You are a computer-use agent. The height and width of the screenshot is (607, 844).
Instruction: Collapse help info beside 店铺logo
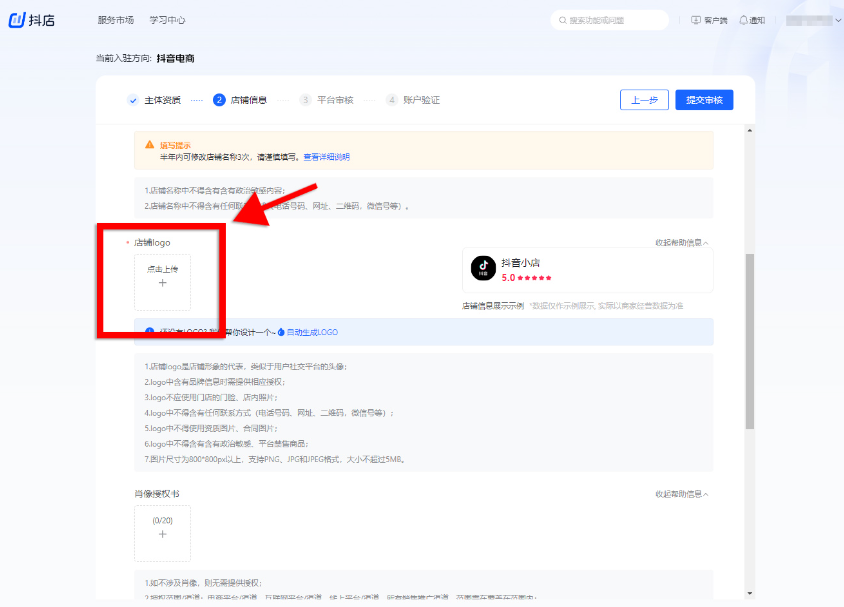click(x=682, y=243)
